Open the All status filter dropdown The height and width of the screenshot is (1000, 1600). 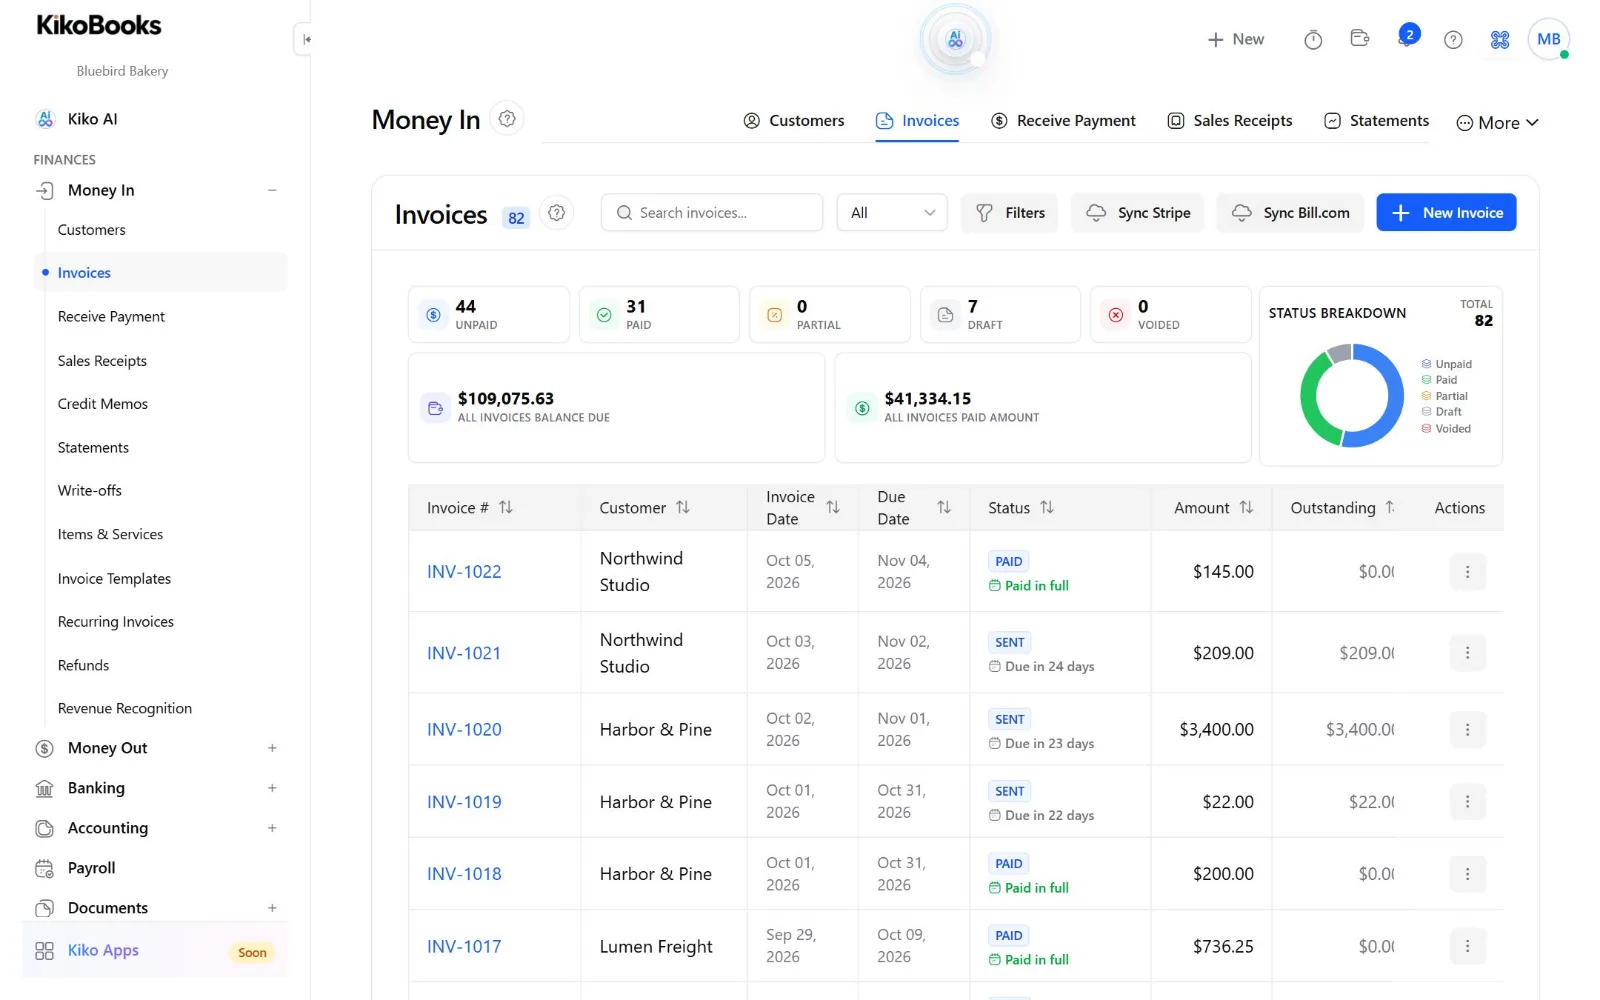click(892, 213)
